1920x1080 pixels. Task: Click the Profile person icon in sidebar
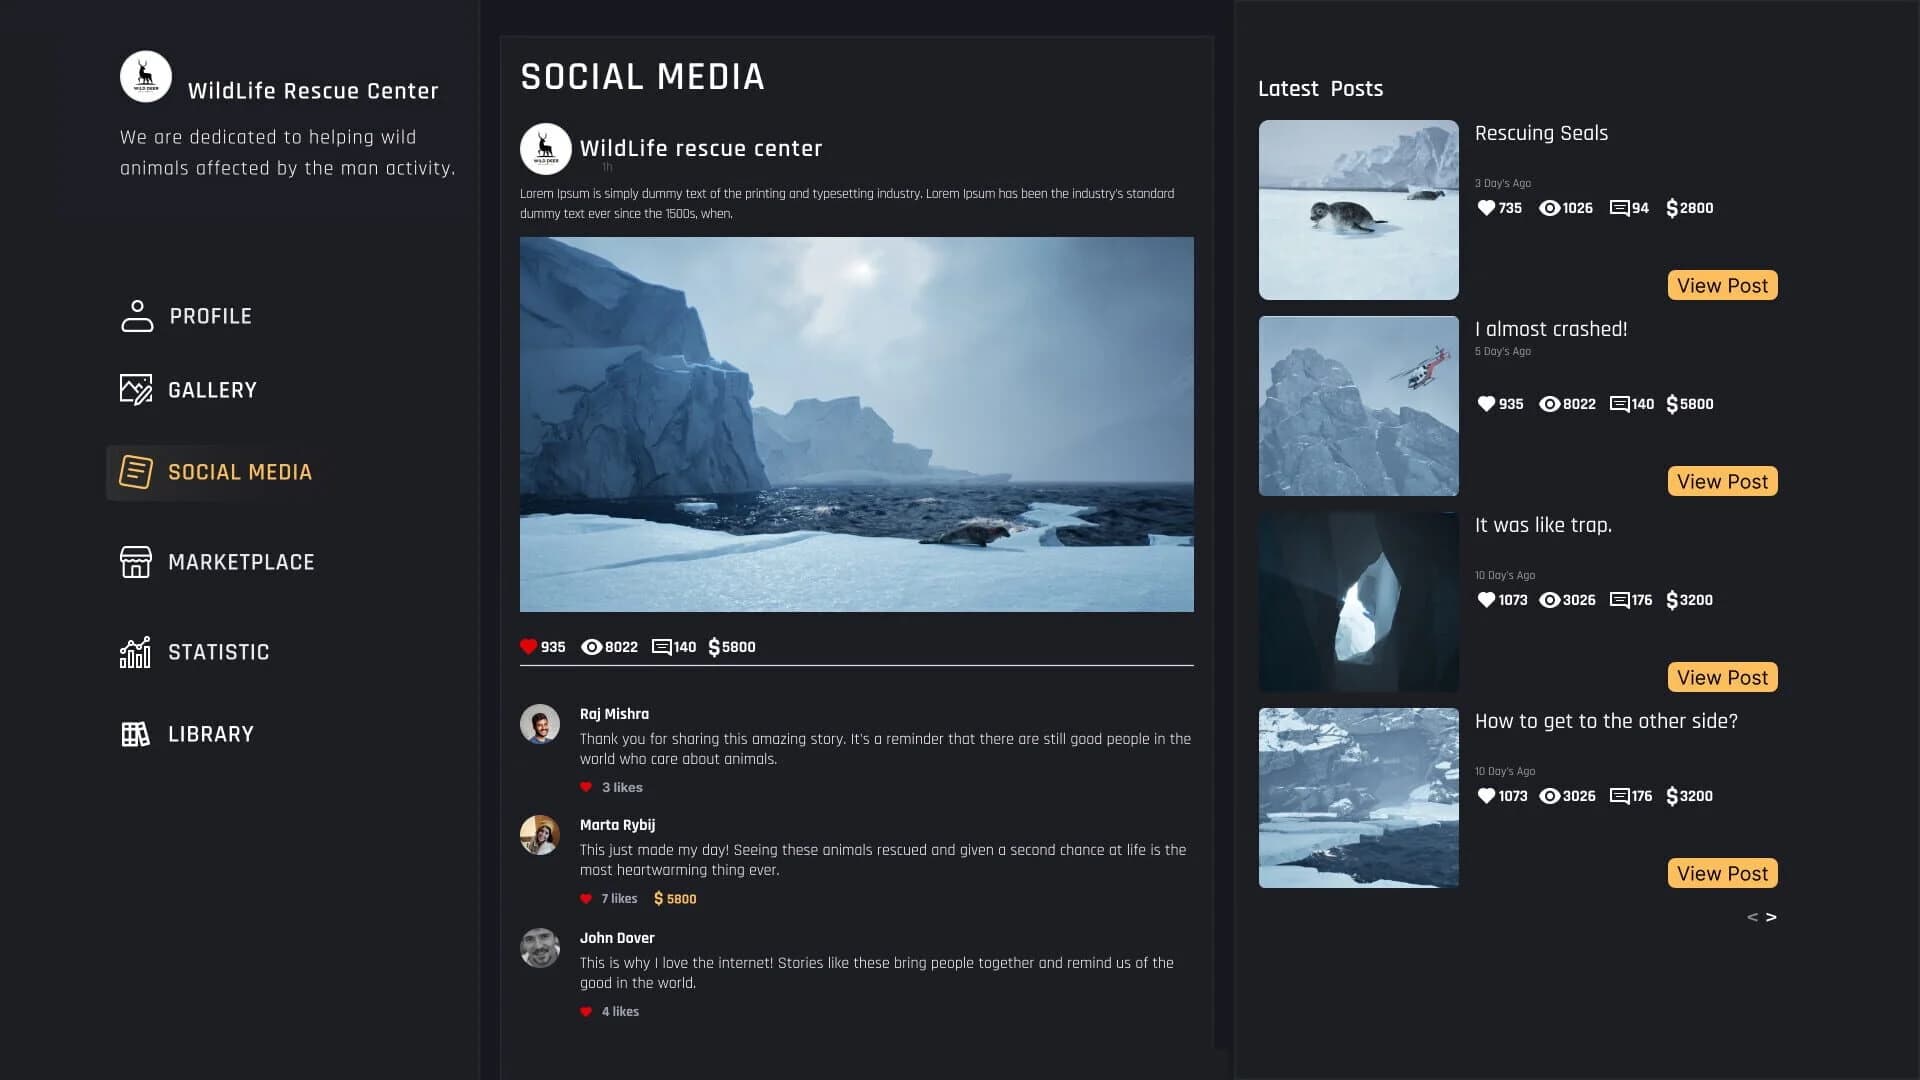tap(137, 316)
